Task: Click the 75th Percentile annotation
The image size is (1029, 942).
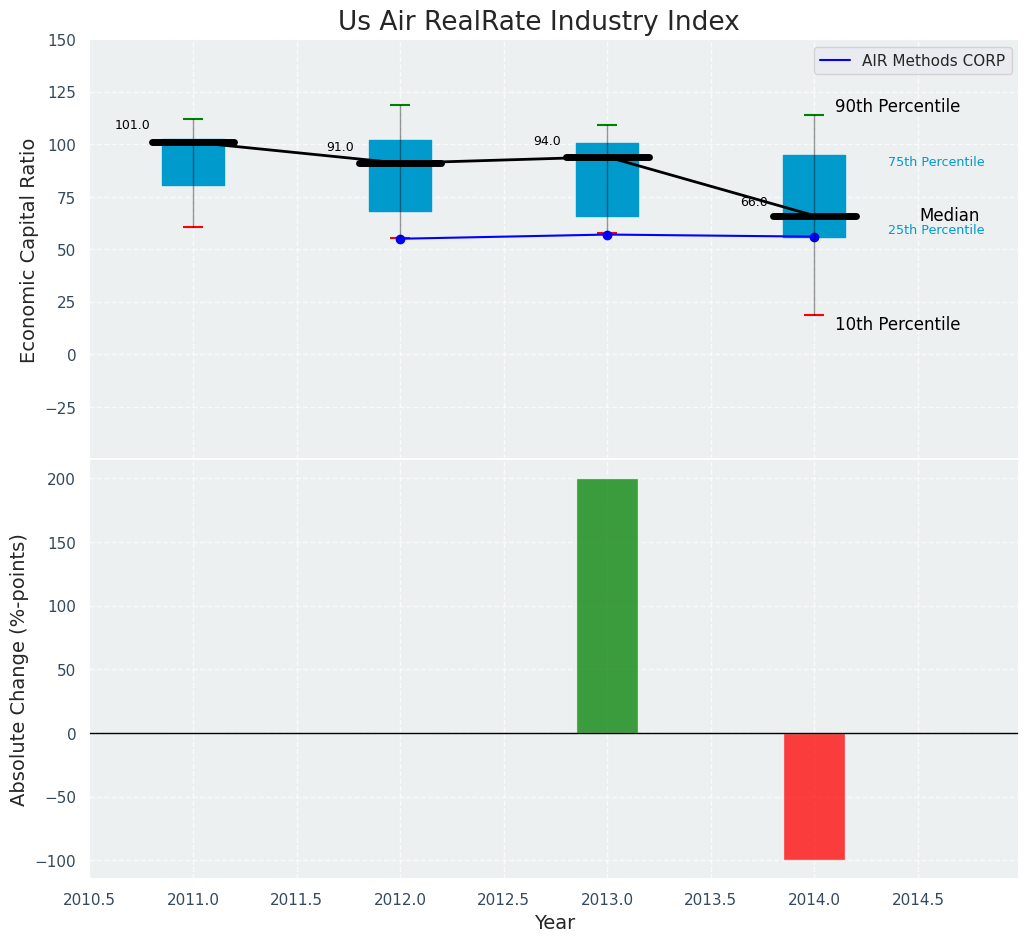Action: (936, 162)
